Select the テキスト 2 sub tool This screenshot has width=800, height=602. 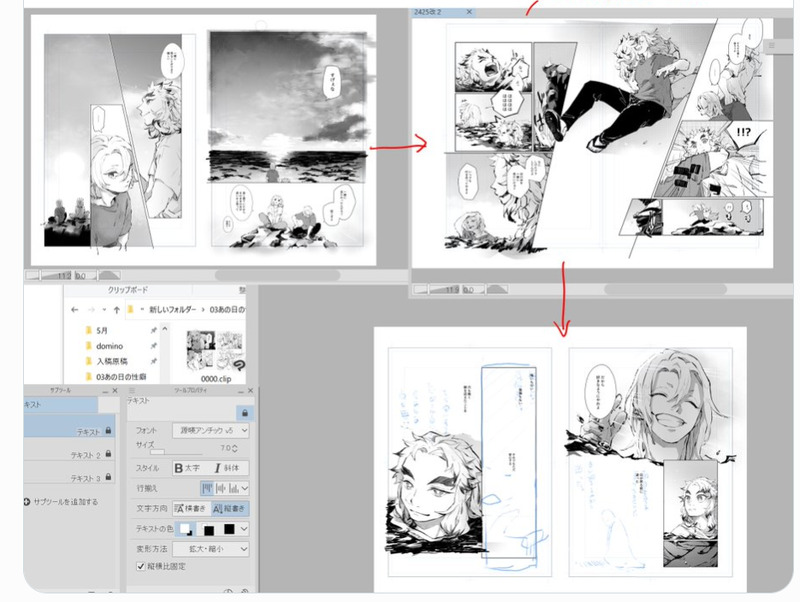(x=69, y=450)
